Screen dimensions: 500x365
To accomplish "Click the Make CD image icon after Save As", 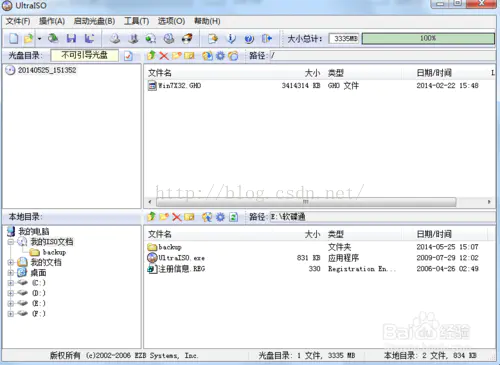I will [115, 39].
